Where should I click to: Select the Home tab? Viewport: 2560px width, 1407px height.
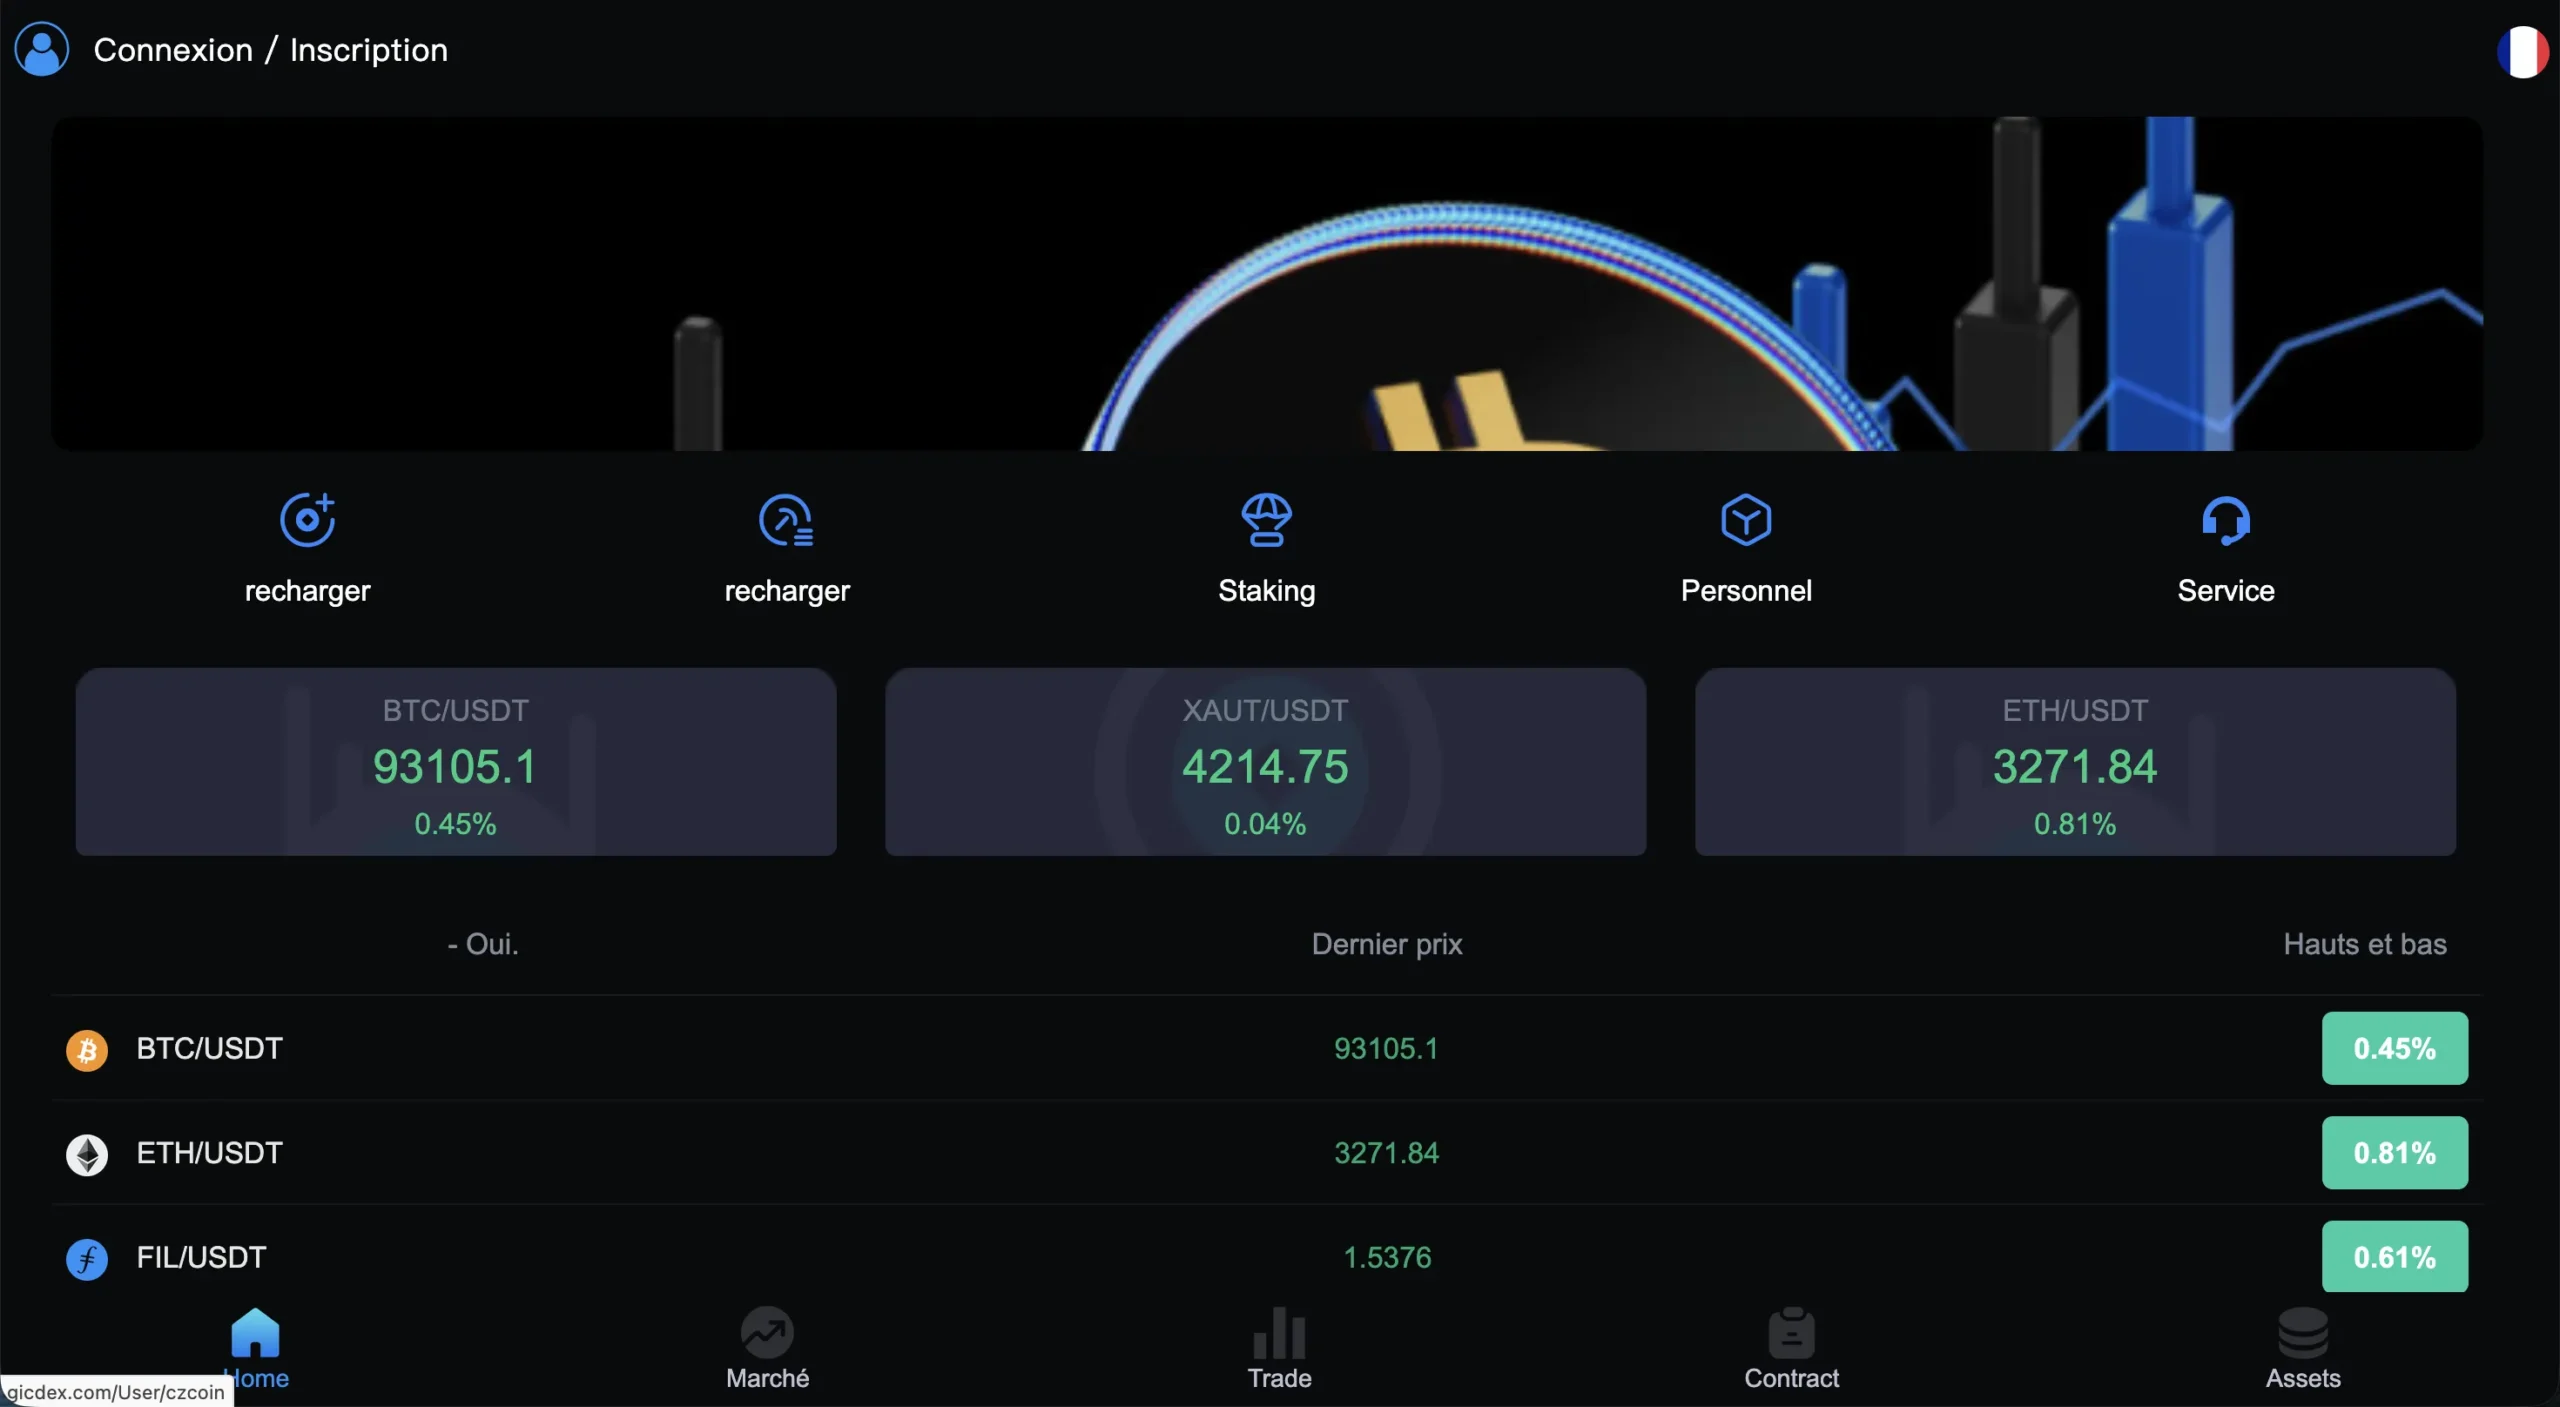click(x=255, y=1348)
